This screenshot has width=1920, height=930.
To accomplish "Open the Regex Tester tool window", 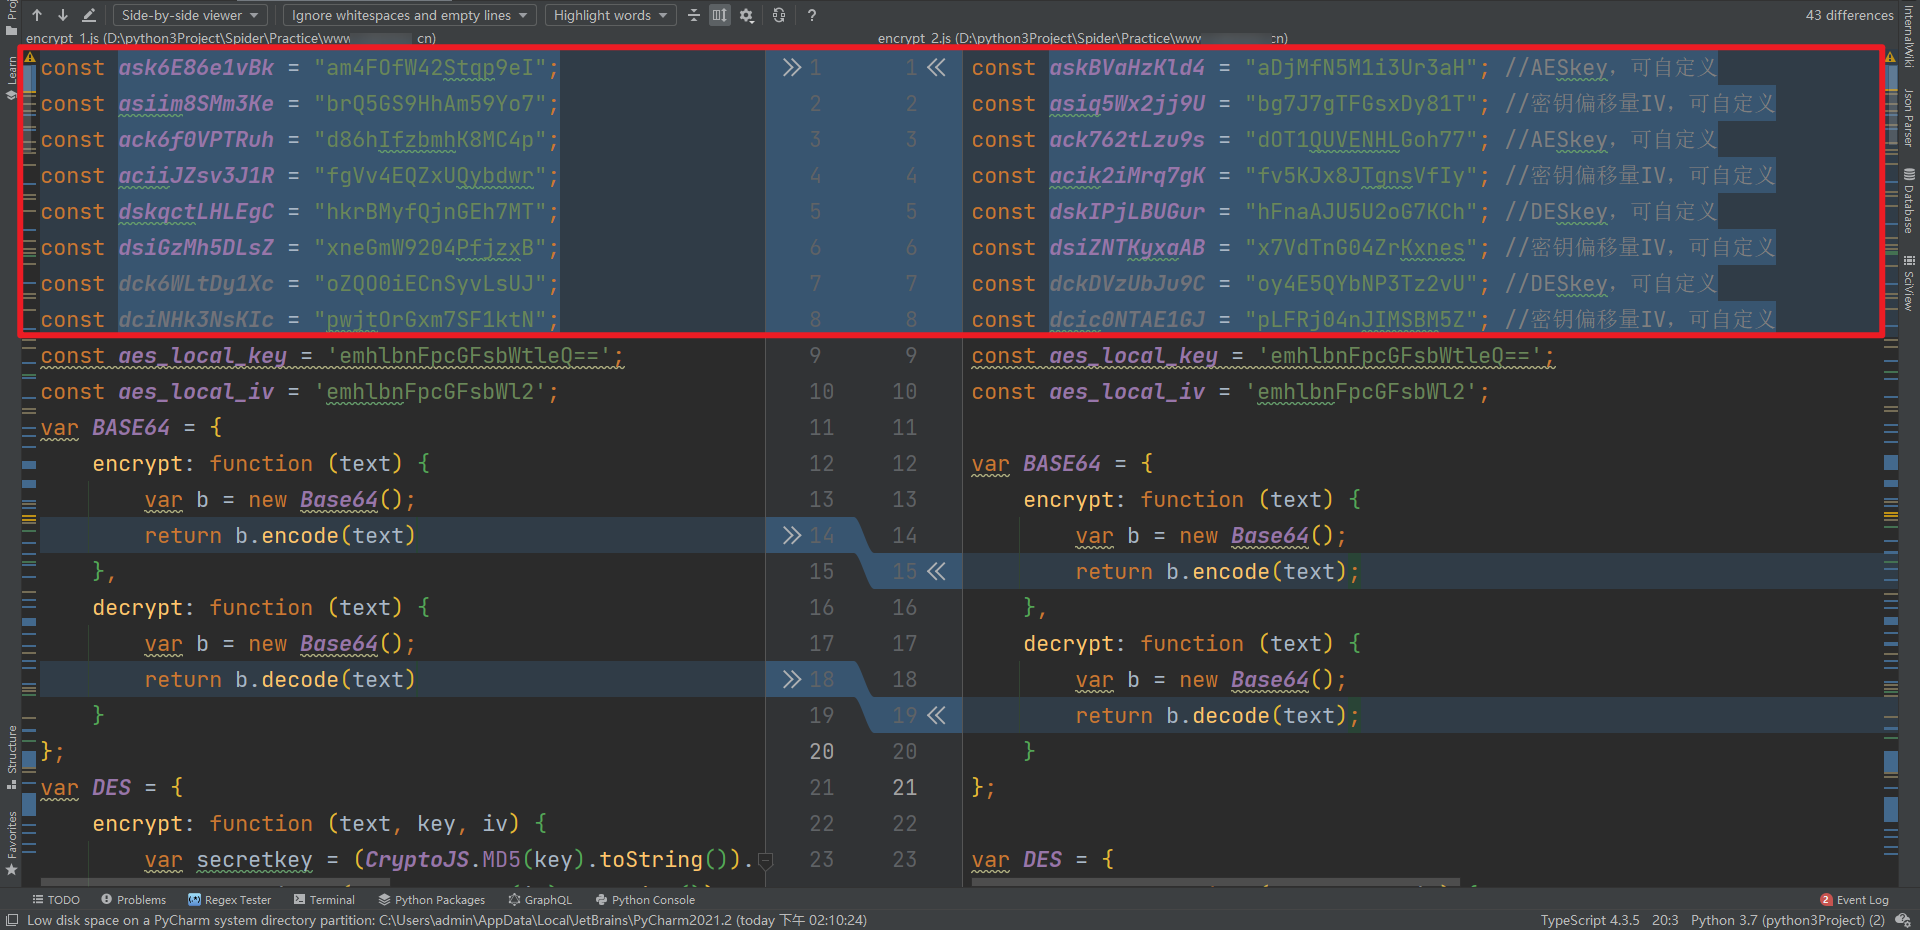I will tap(229, 900).
